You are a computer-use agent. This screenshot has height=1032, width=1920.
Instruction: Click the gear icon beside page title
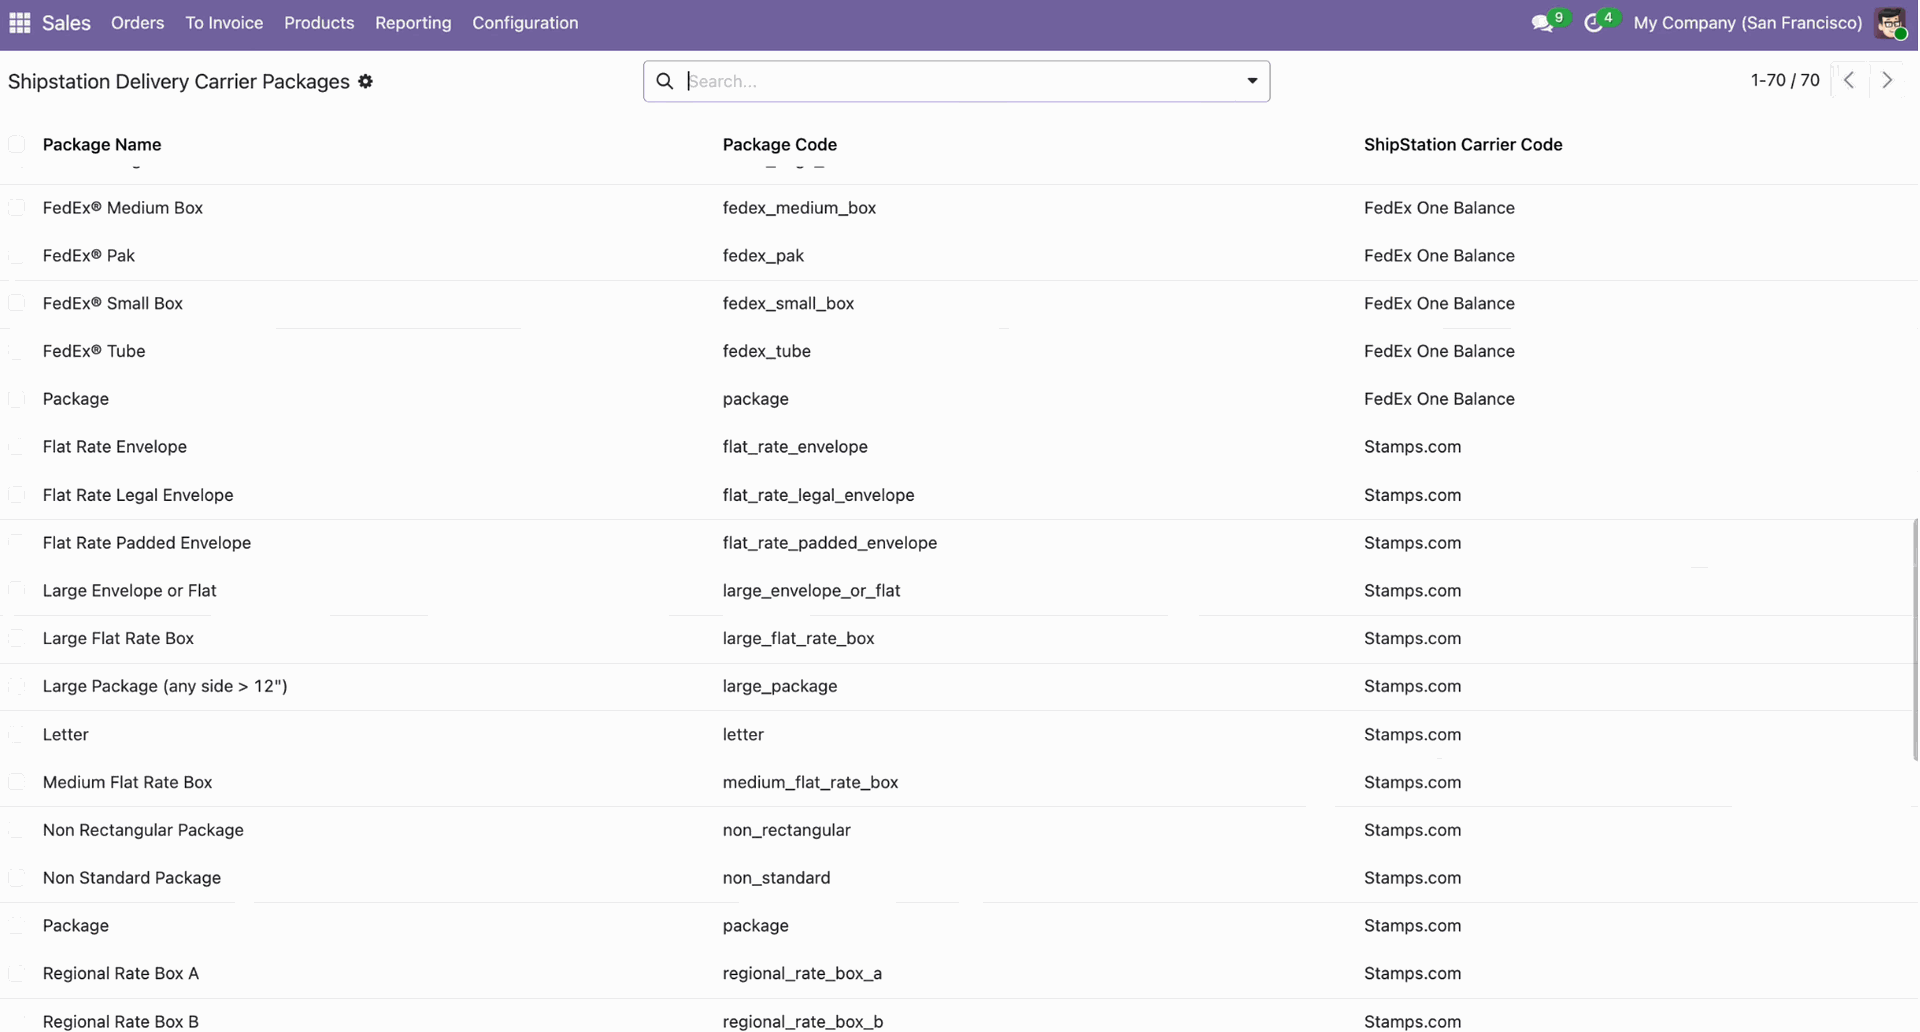[366, 82]
